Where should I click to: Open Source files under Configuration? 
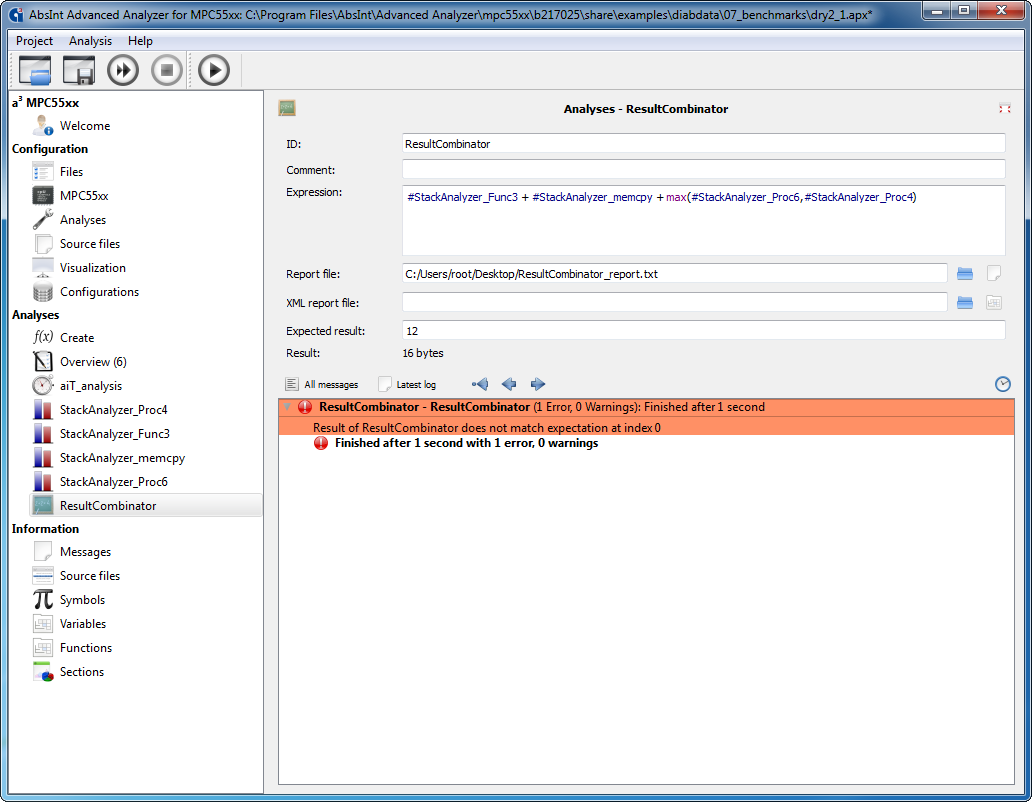(x=90, y=243)
